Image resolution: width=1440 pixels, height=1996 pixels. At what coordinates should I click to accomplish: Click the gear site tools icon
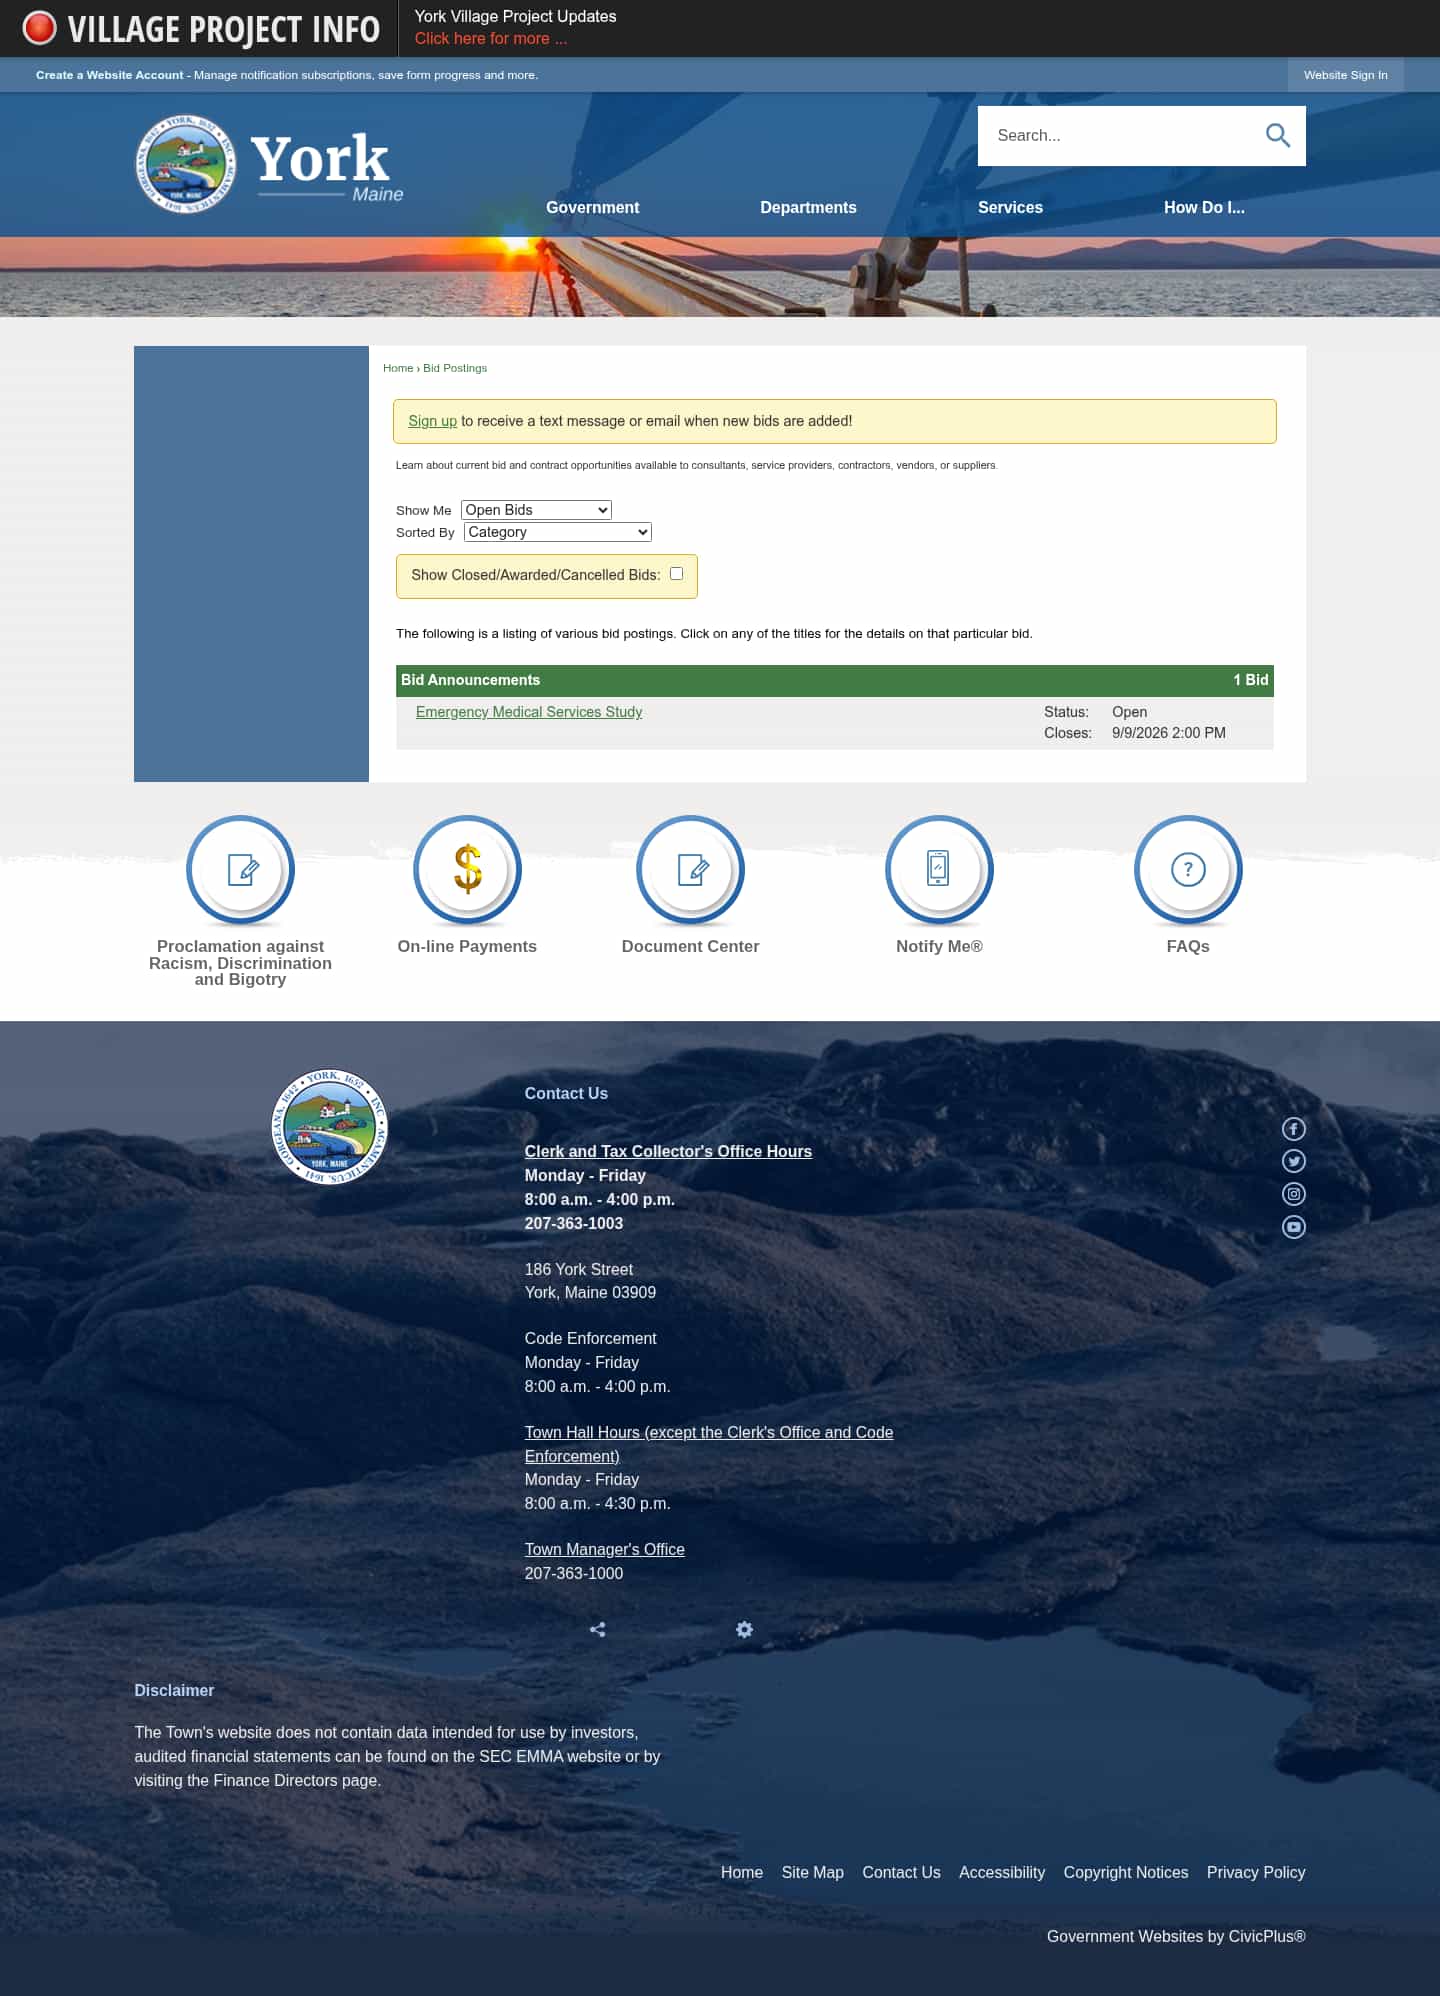click(744, 1629)
